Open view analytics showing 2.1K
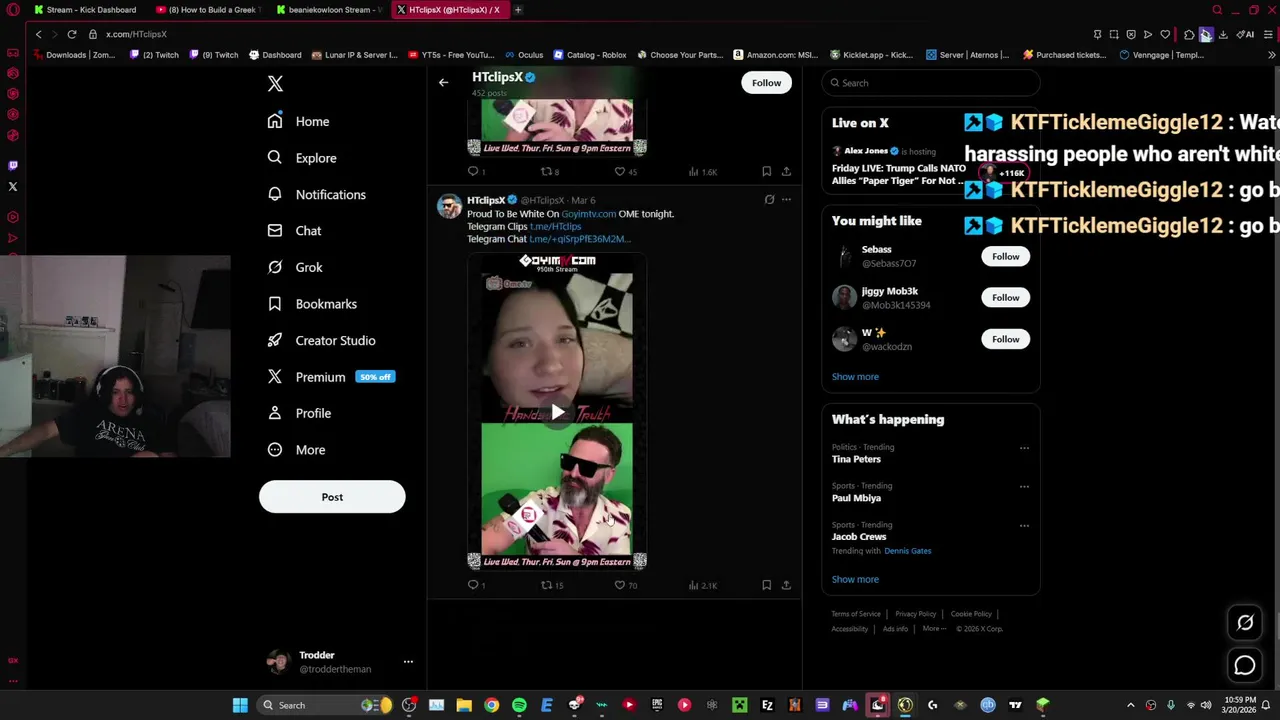 703,585
